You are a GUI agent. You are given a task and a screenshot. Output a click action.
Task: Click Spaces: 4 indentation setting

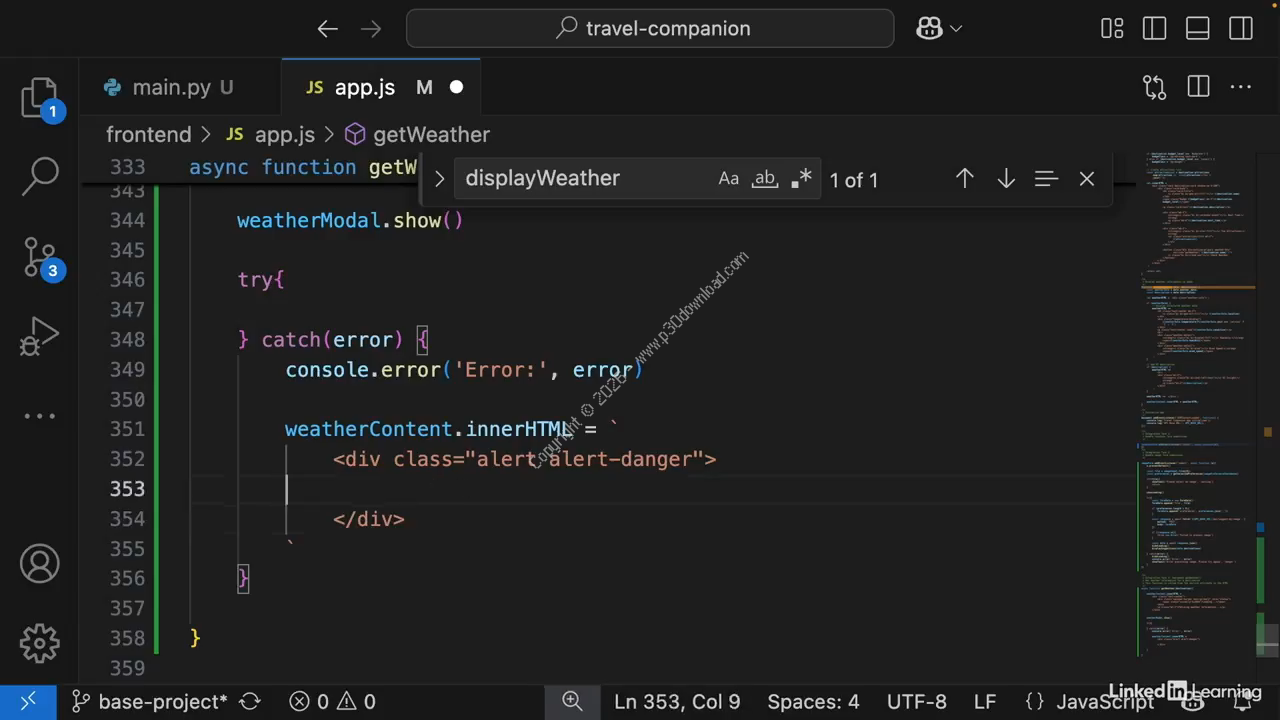(813, 702)
